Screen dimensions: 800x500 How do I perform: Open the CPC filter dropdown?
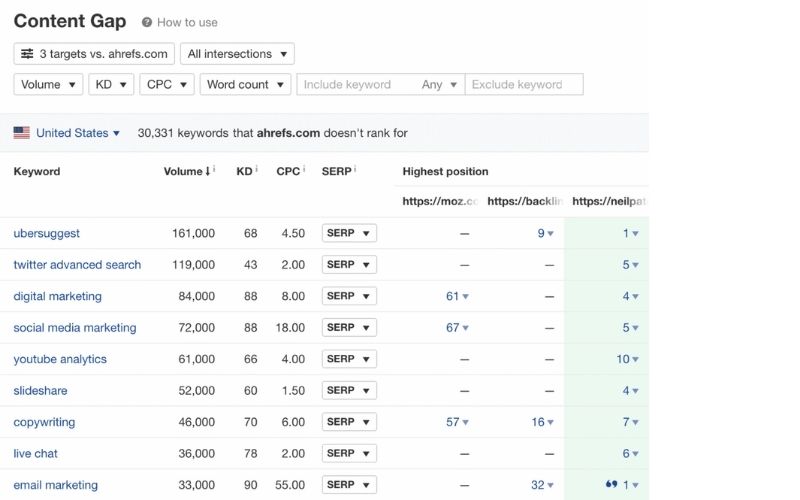pos(167,84)
